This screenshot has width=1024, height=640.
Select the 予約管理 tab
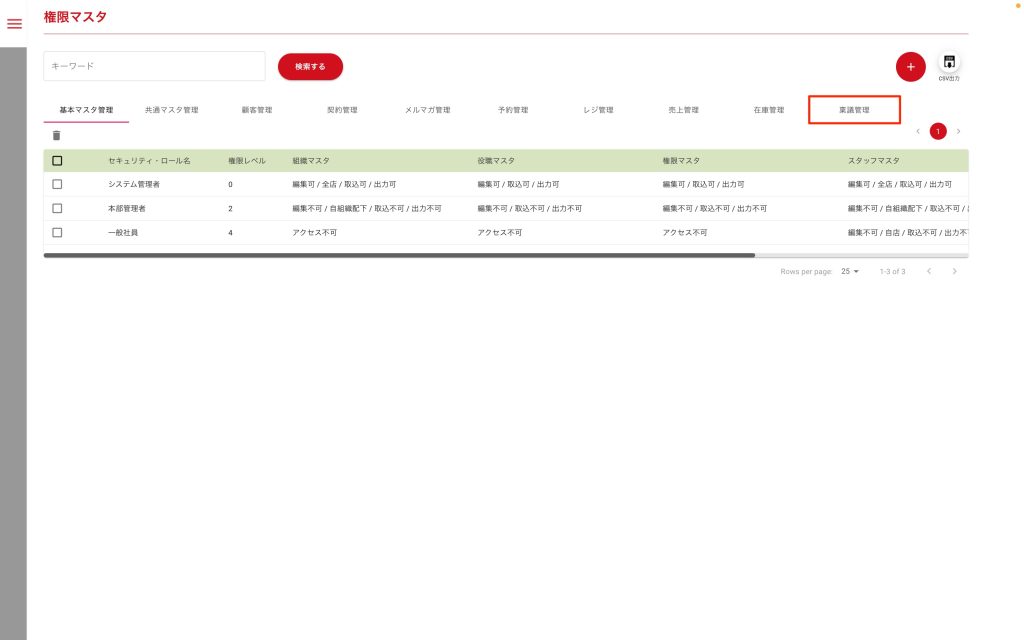[513, 110]
